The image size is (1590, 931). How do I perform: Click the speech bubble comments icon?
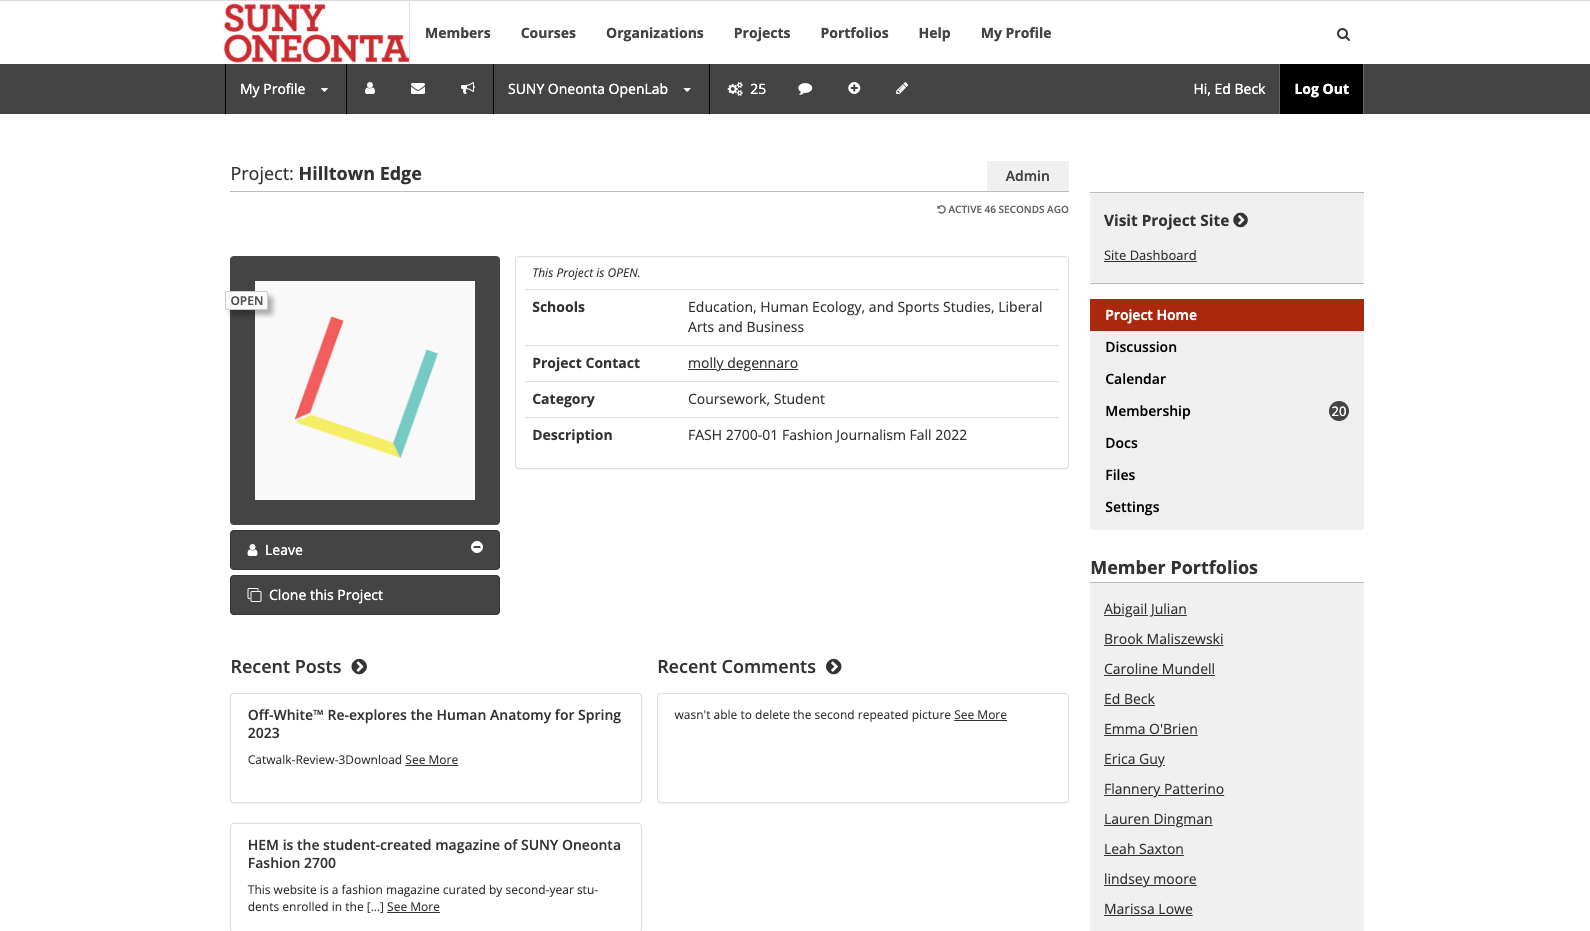[805, 89]
